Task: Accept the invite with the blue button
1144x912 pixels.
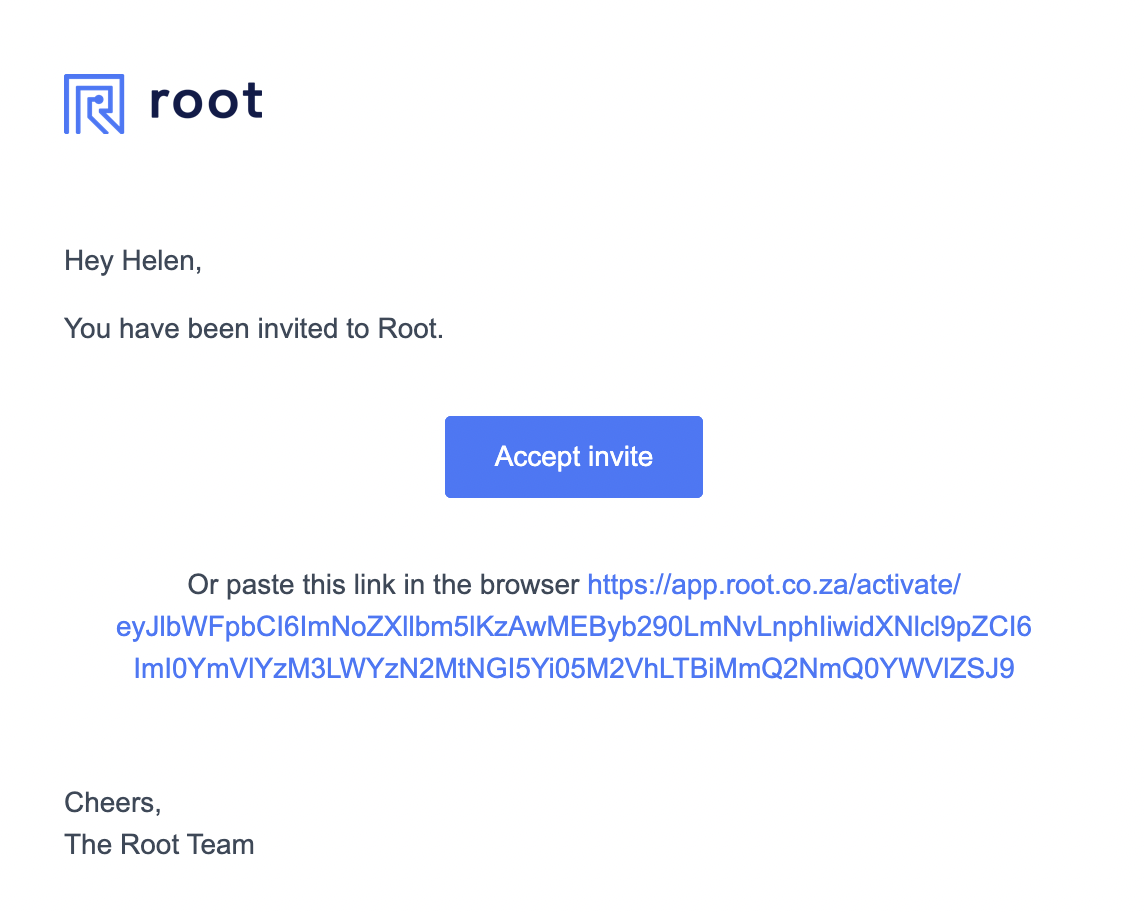Action: click(x=573, y=457)
